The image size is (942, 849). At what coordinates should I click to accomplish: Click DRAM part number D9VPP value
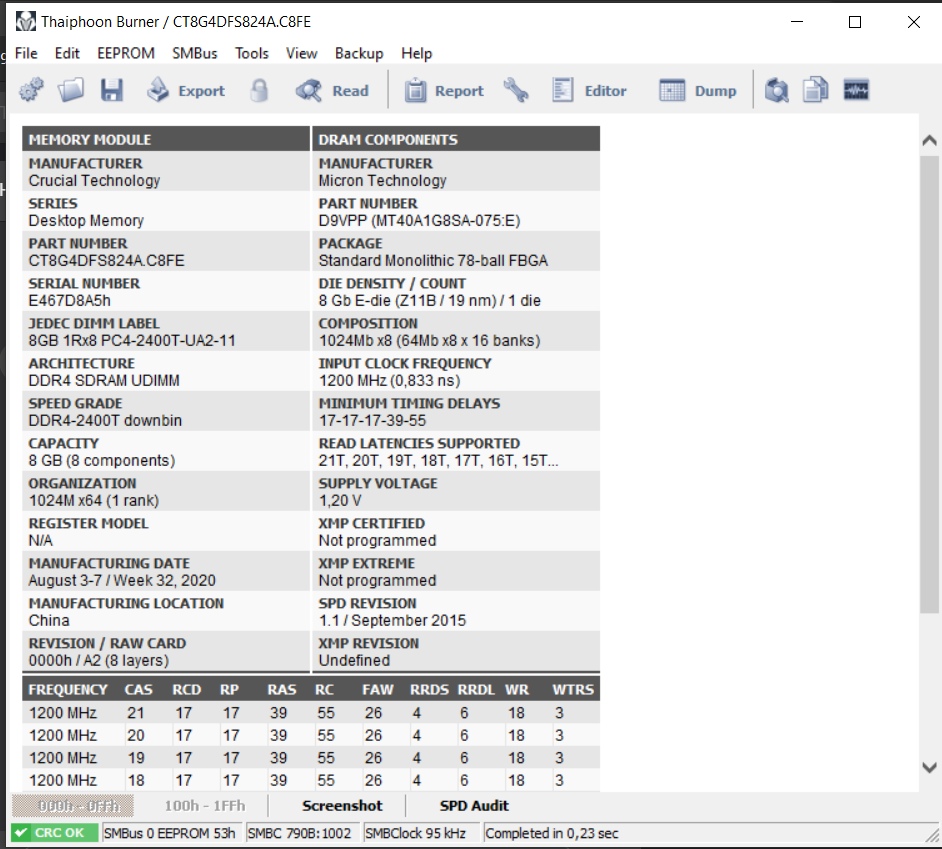(419, 221)
